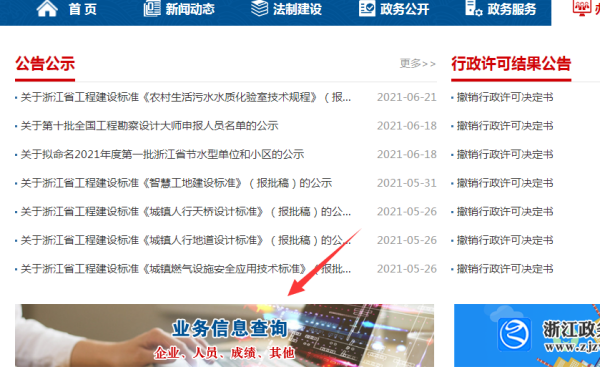Click the first 2021-06-18 date entry
This screenshot has height=387, width=600.
click(407, 126)
